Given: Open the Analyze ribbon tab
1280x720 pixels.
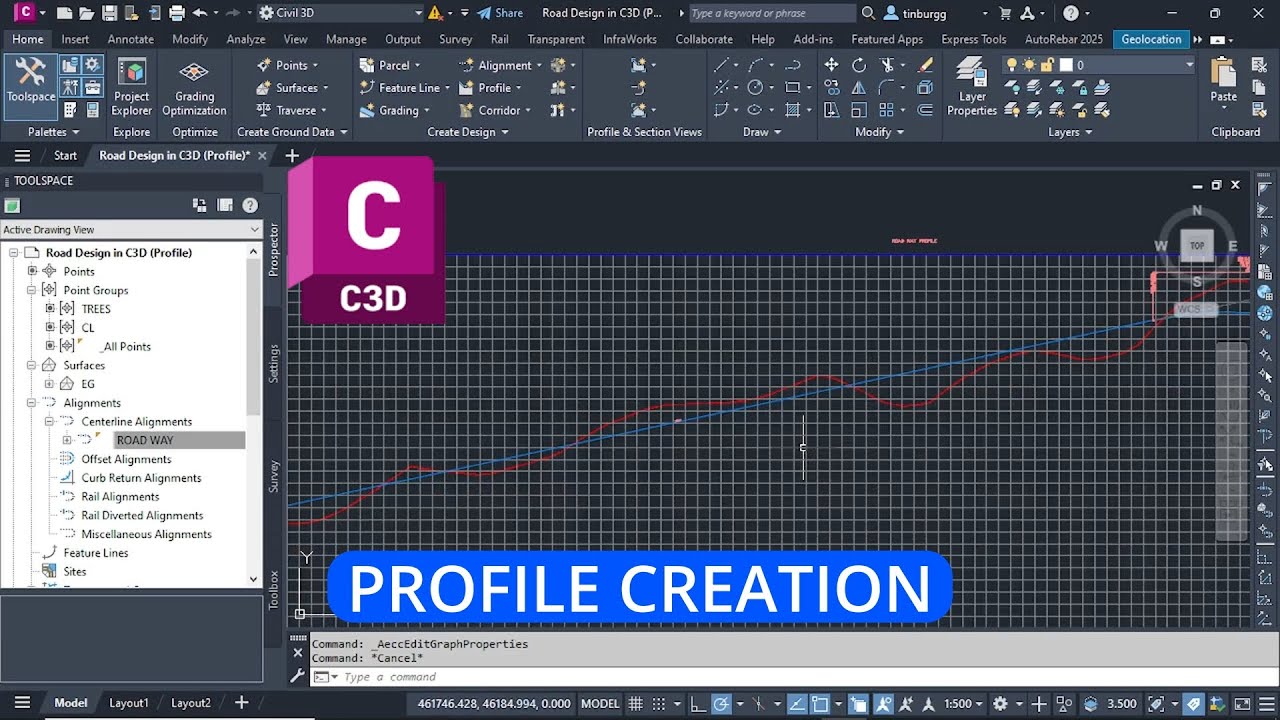Looking at the screenshot, I should point(246,39).
